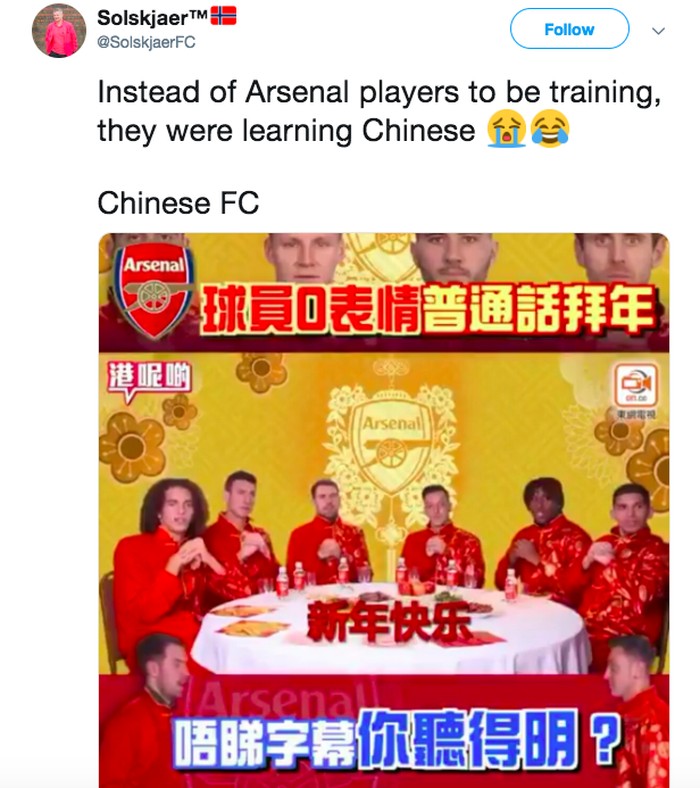Follow the @SolskjaerFC account
The height and width of the screenshot is (788, 700).
pyautogui.click(x=569, y=29)
